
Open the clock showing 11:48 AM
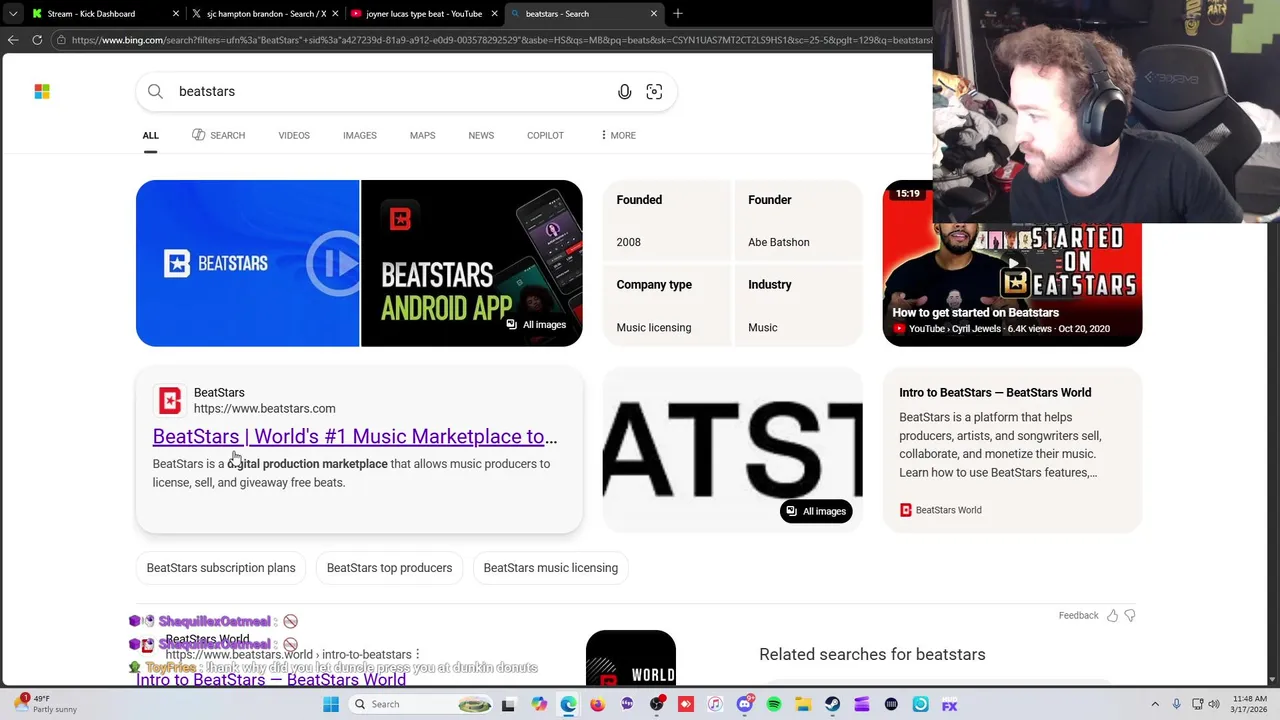(1249, 704)
